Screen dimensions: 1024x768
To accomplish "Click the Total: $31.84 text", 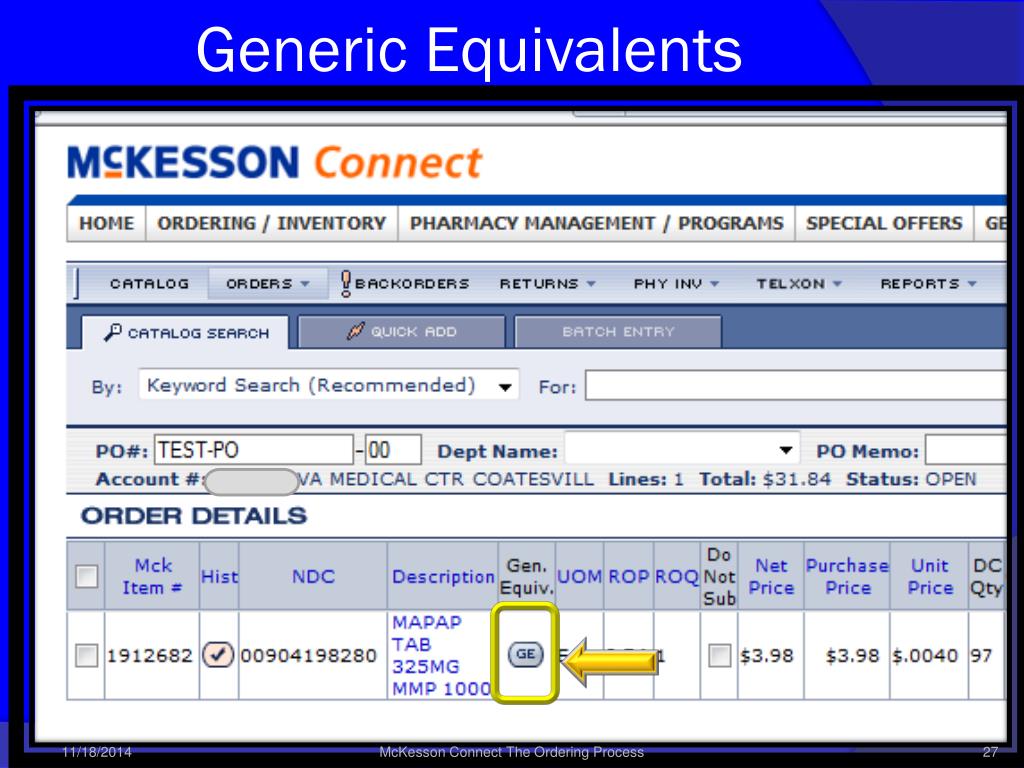I will 765,479.
